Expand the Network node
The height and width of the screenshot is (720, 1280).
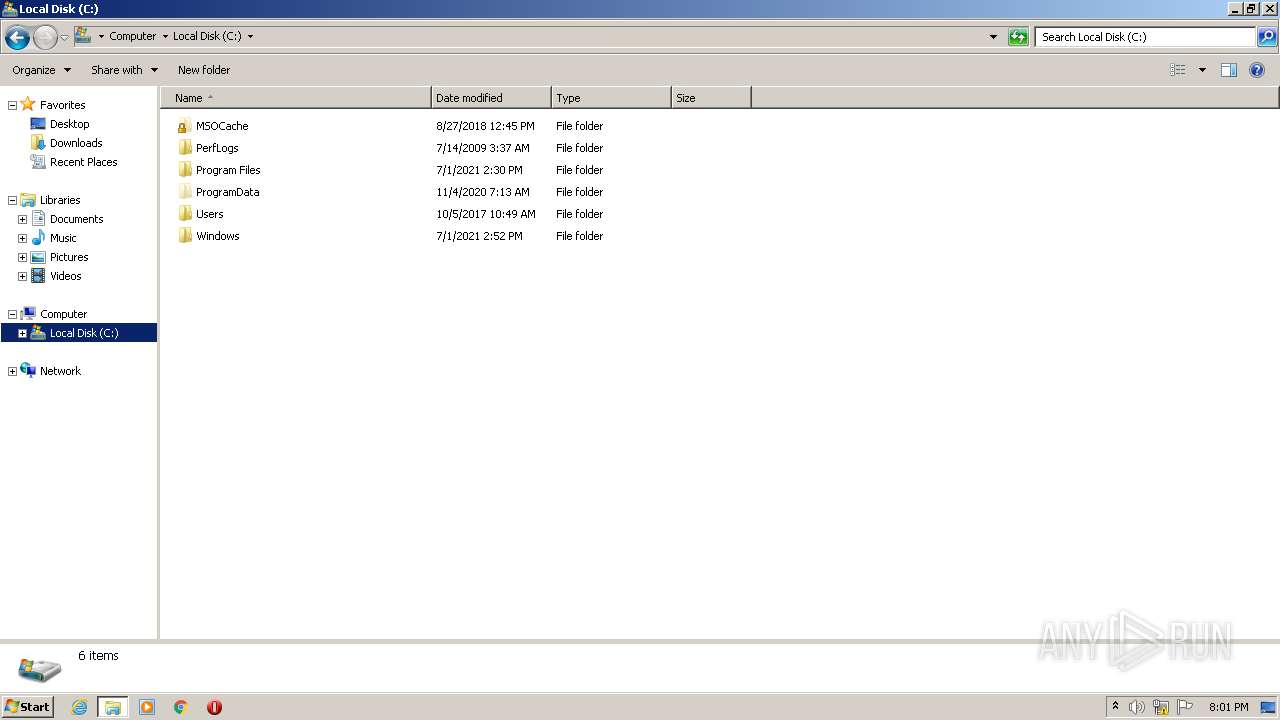(12, 371)
